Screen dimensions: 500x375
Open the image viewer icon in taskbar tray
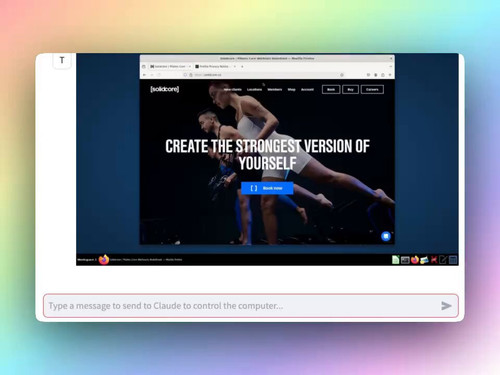coord(424,260)
